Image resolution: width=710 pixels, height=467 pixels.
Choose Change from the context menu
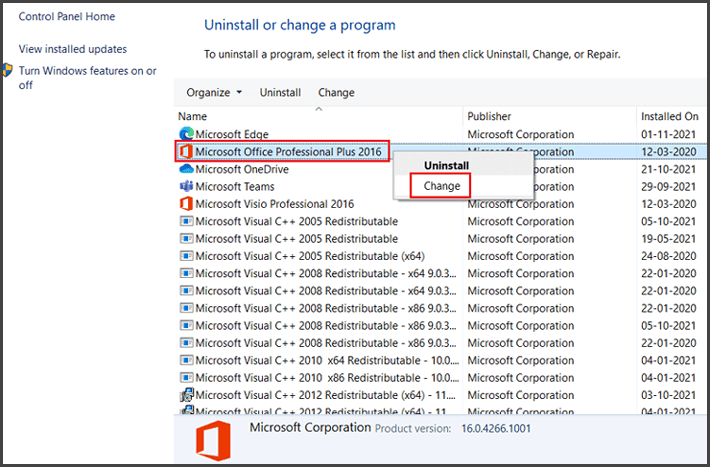441,186
